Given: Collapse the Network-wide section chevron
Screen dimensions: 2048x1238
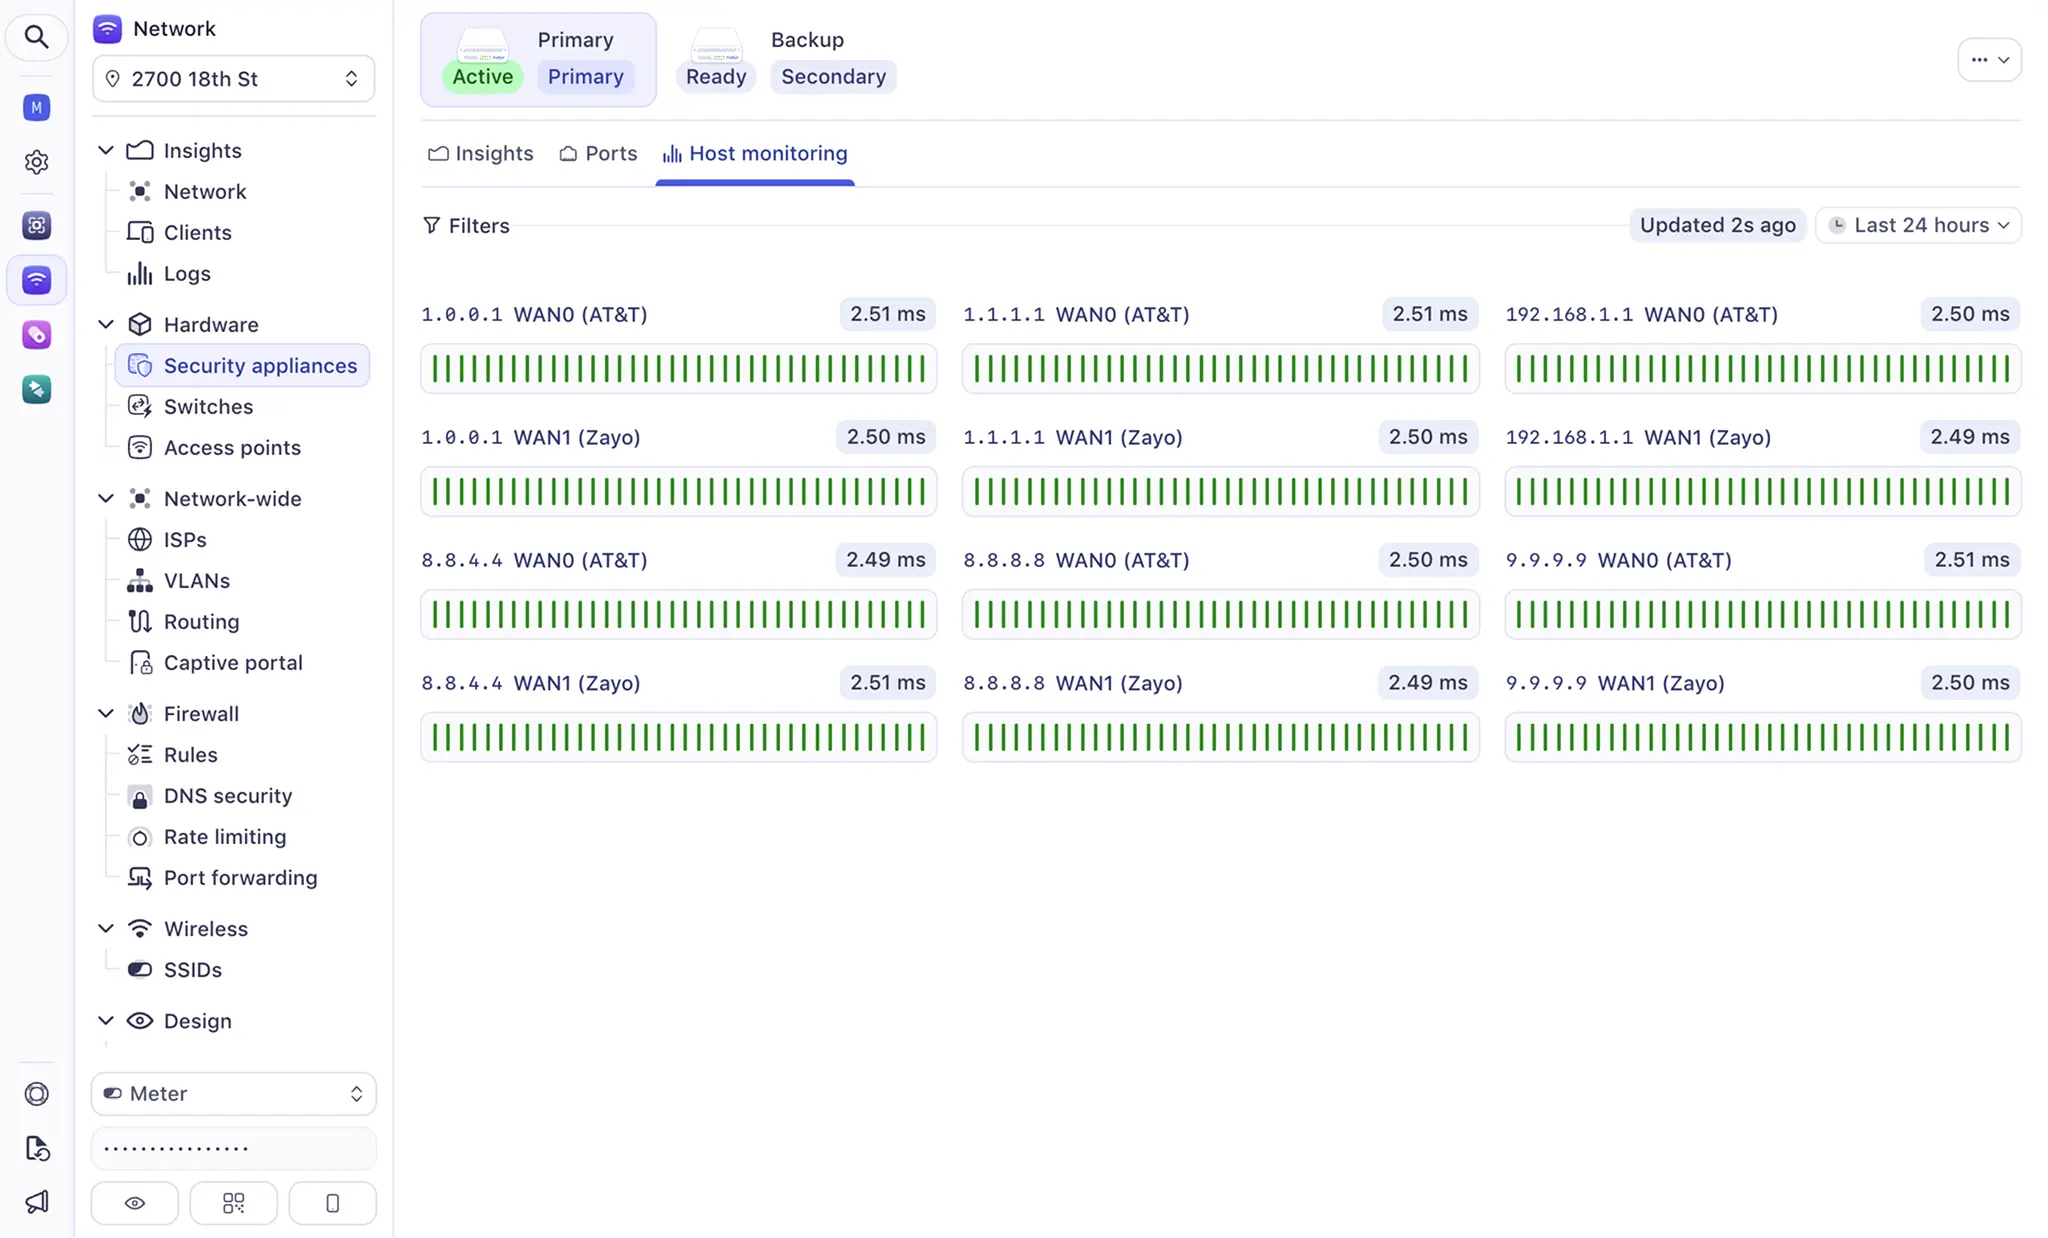Looking at the screenshot, I should pyautogui.click(x=106, y=498).
